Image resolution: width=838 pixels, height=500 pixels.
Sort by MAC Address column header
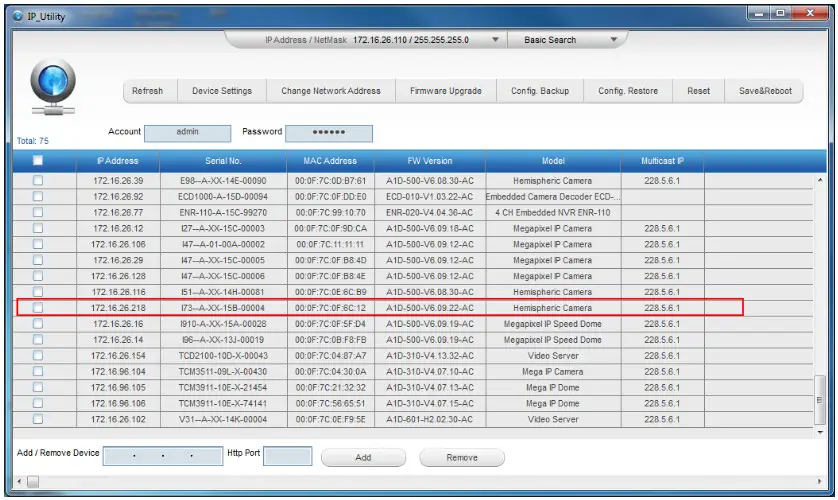pyautogui.click(x=330, y=161)
